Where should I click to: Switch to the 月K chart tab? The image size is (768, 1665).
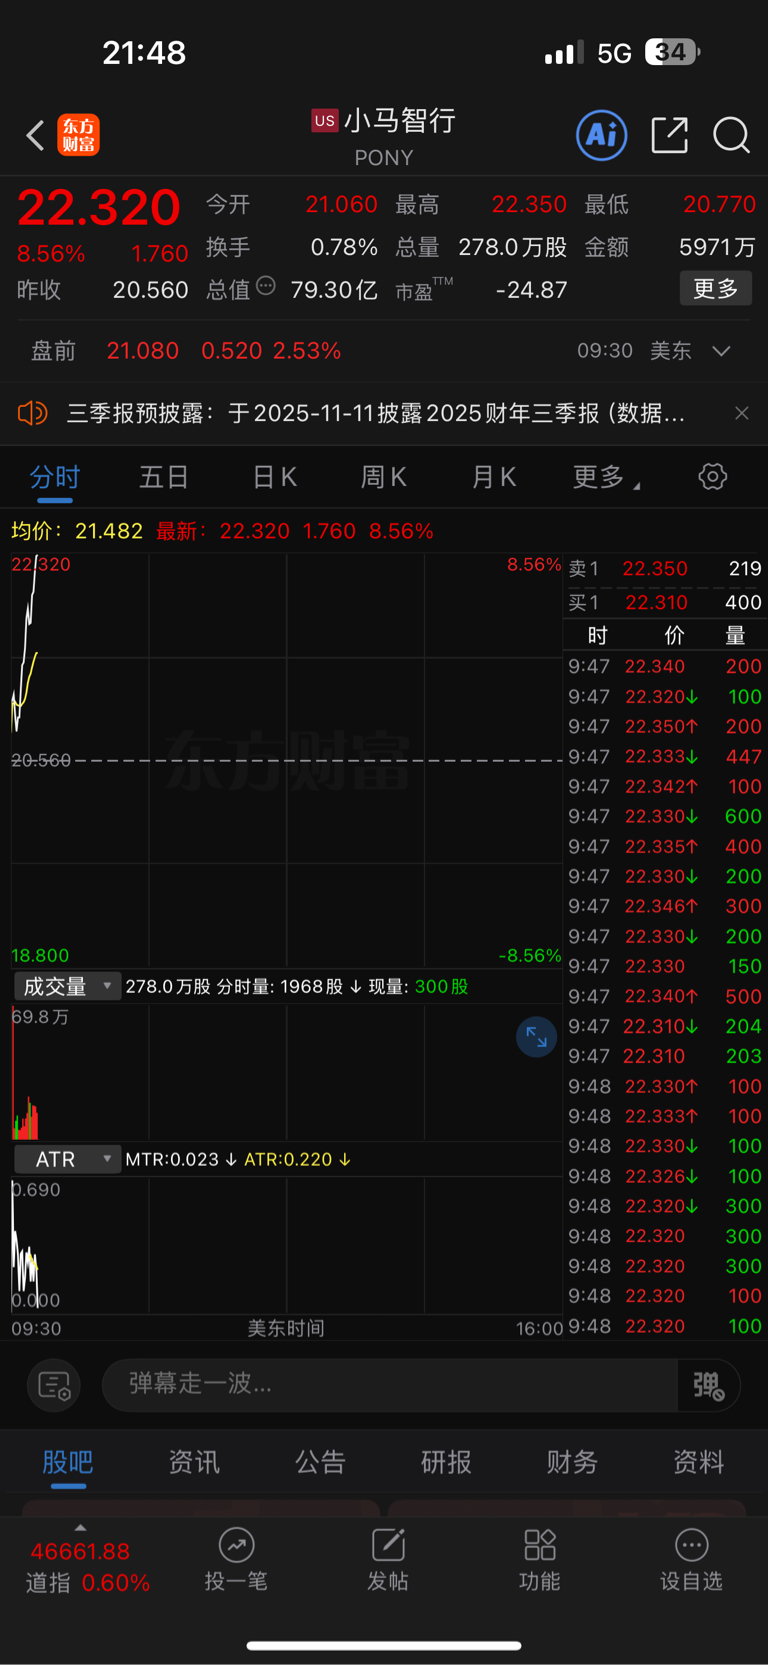(x=494, y=477)
